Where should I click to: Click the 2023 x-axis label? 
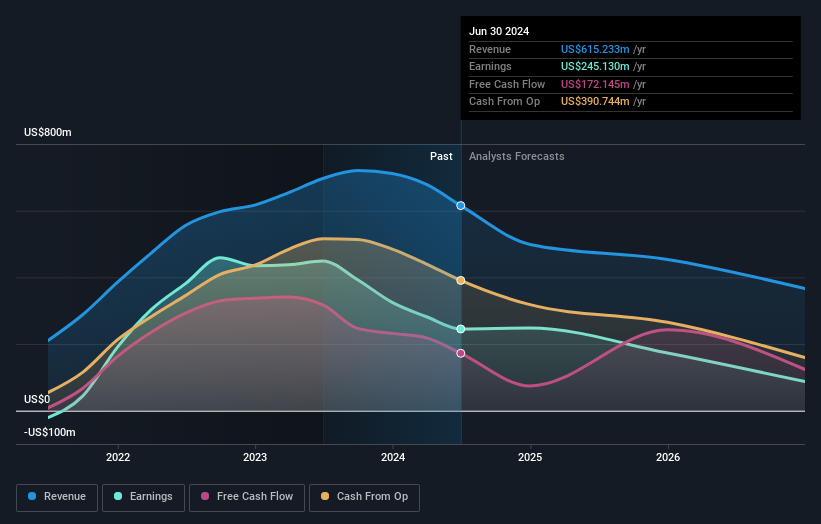tap(255, 457)
